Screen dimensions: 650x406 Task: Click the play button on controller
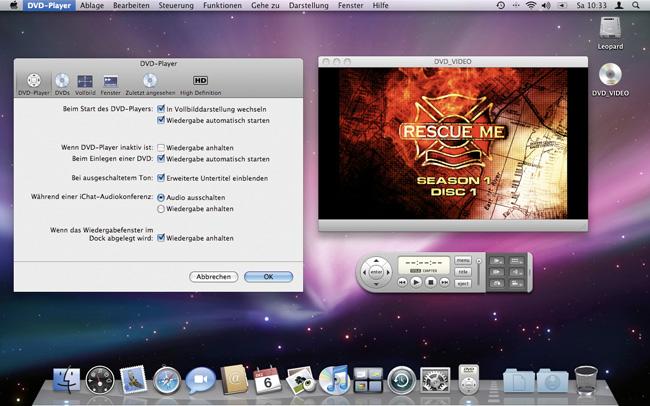tap(416, 282)
